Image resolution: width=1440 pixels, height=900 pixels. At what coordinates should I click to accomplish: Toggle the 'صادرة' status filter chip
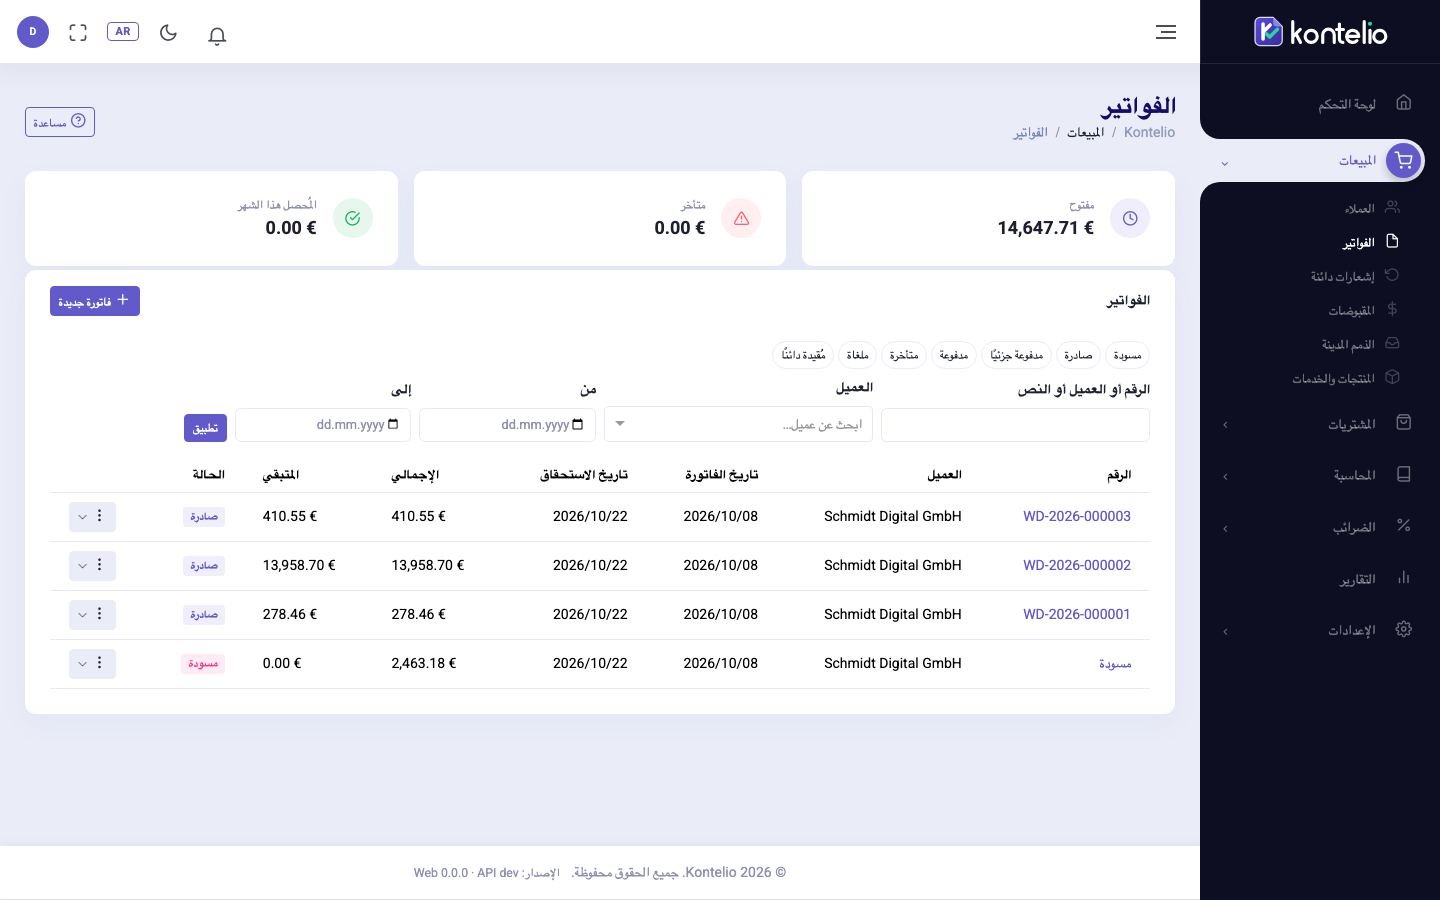click(1078, 355)
